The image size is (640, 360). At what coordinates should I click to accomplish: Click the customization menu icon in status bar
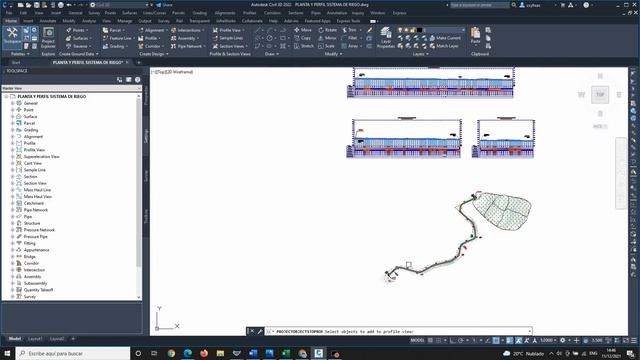[x=634, y=340]
